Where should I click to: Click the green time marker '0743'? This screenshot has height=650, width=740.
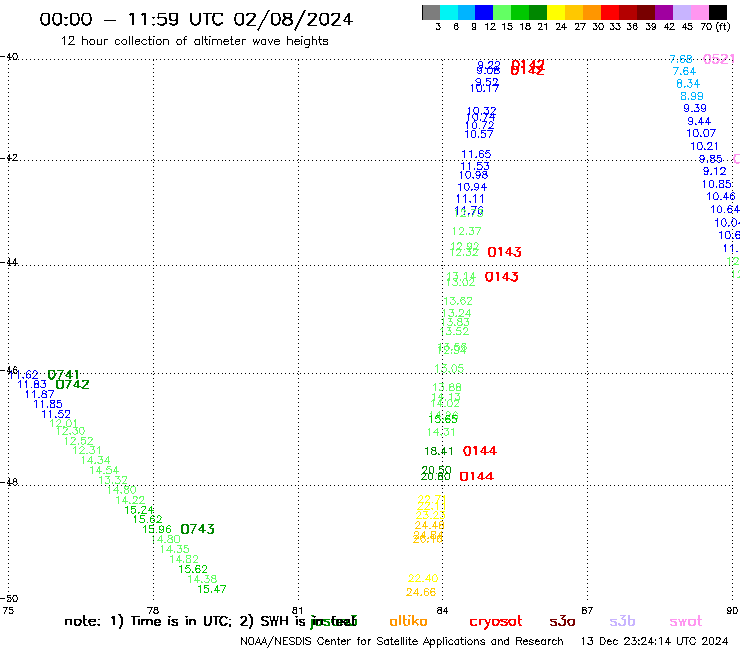(x=197, y=529)
